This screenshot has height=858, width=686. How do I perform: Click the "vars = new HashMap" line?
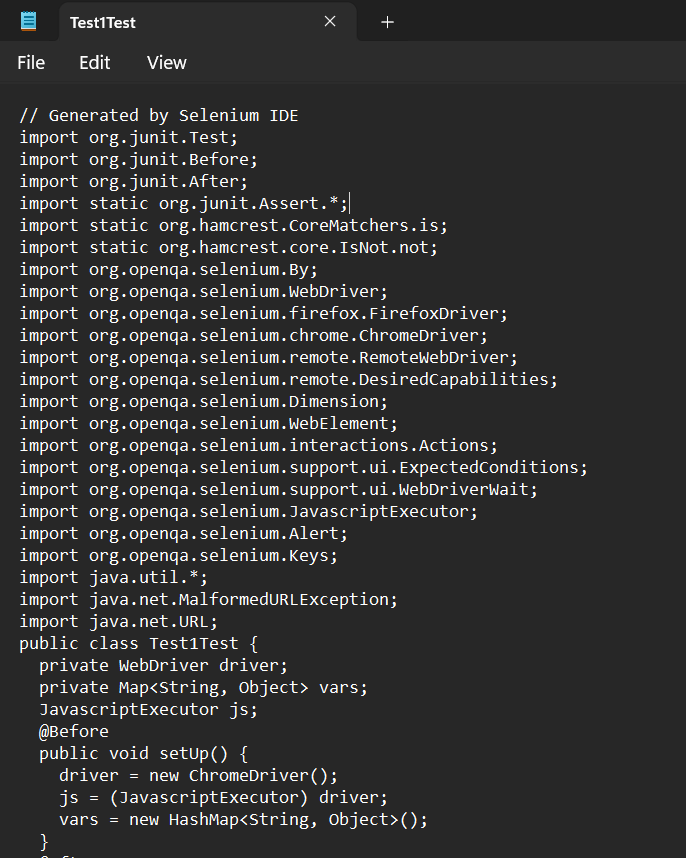[243, 819]
